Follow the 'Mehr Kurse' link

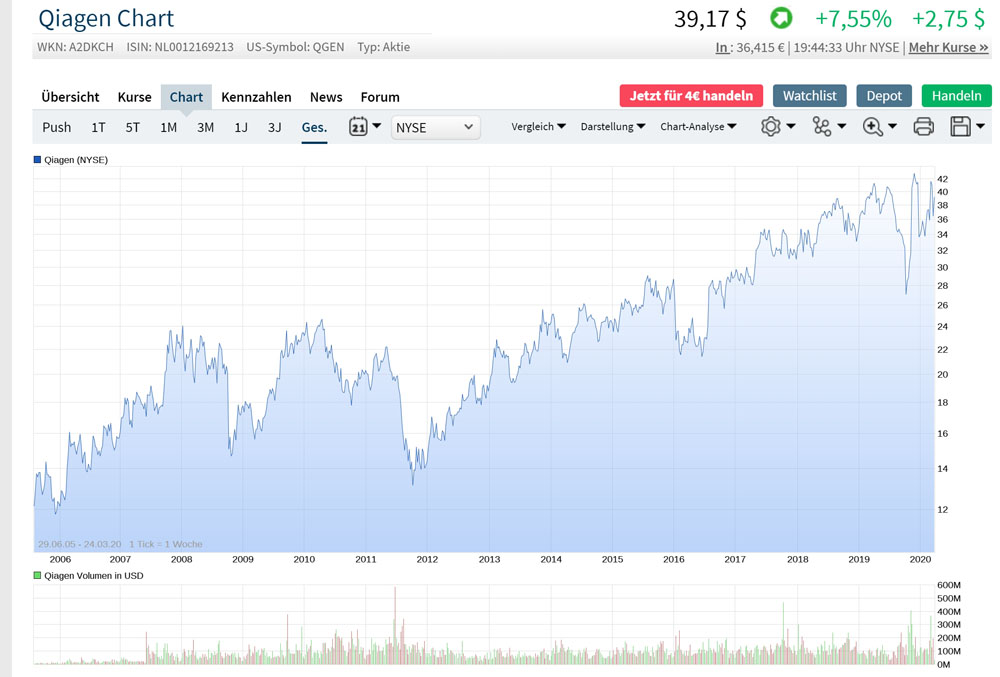[x=948, y=47]
